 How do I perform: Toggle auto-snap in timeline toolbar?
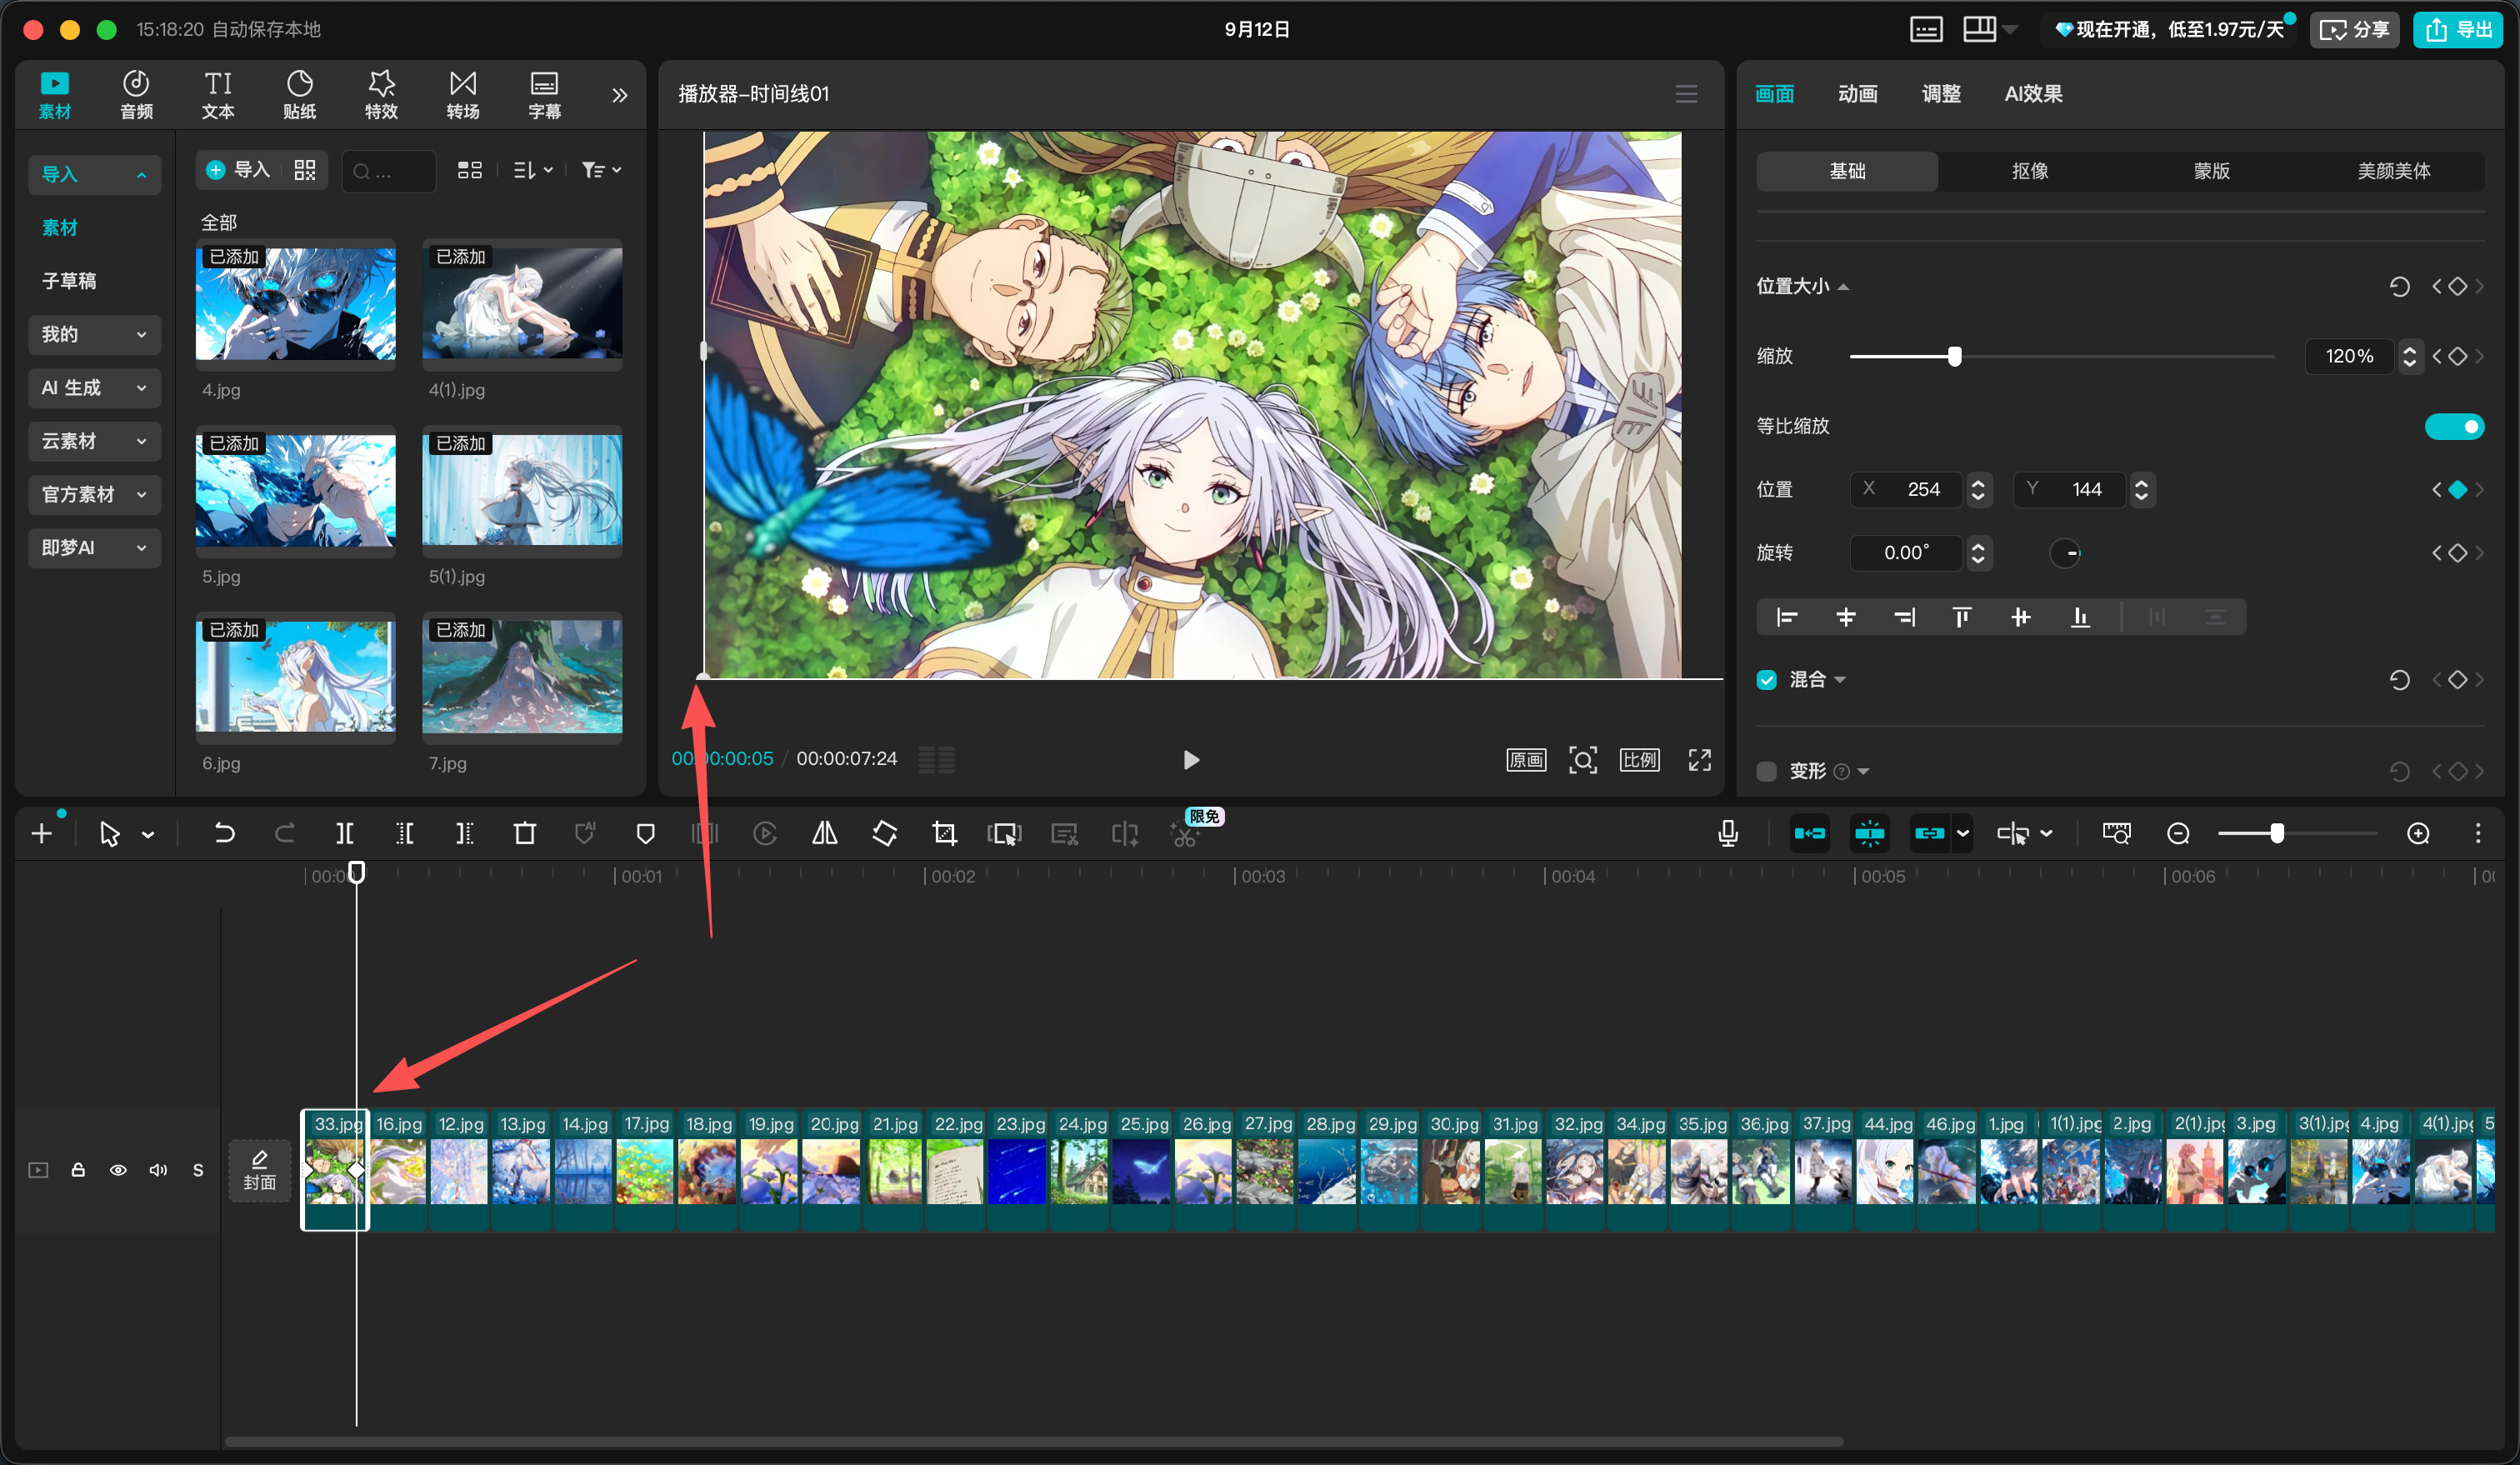(1869, 834)
